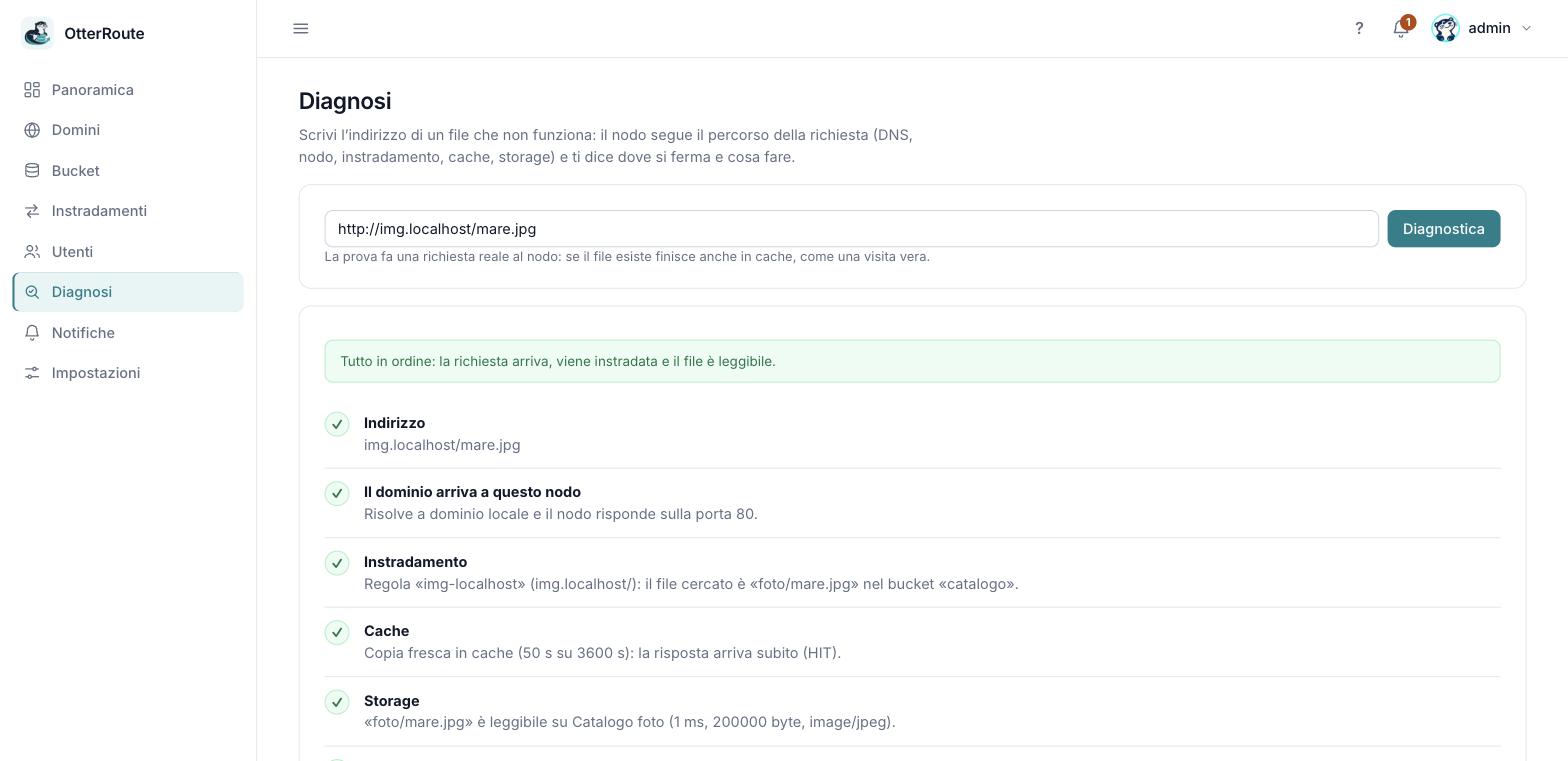This screenshot has width=1568, height=761.
Task: Expand the admin user dropdown chevron
Action: (x=1526, y=28)
